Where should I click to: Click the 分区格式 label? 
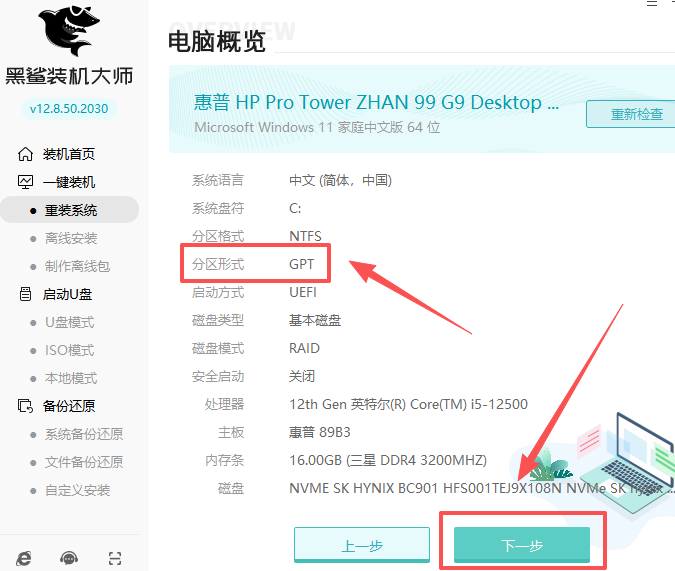(218, 236)
